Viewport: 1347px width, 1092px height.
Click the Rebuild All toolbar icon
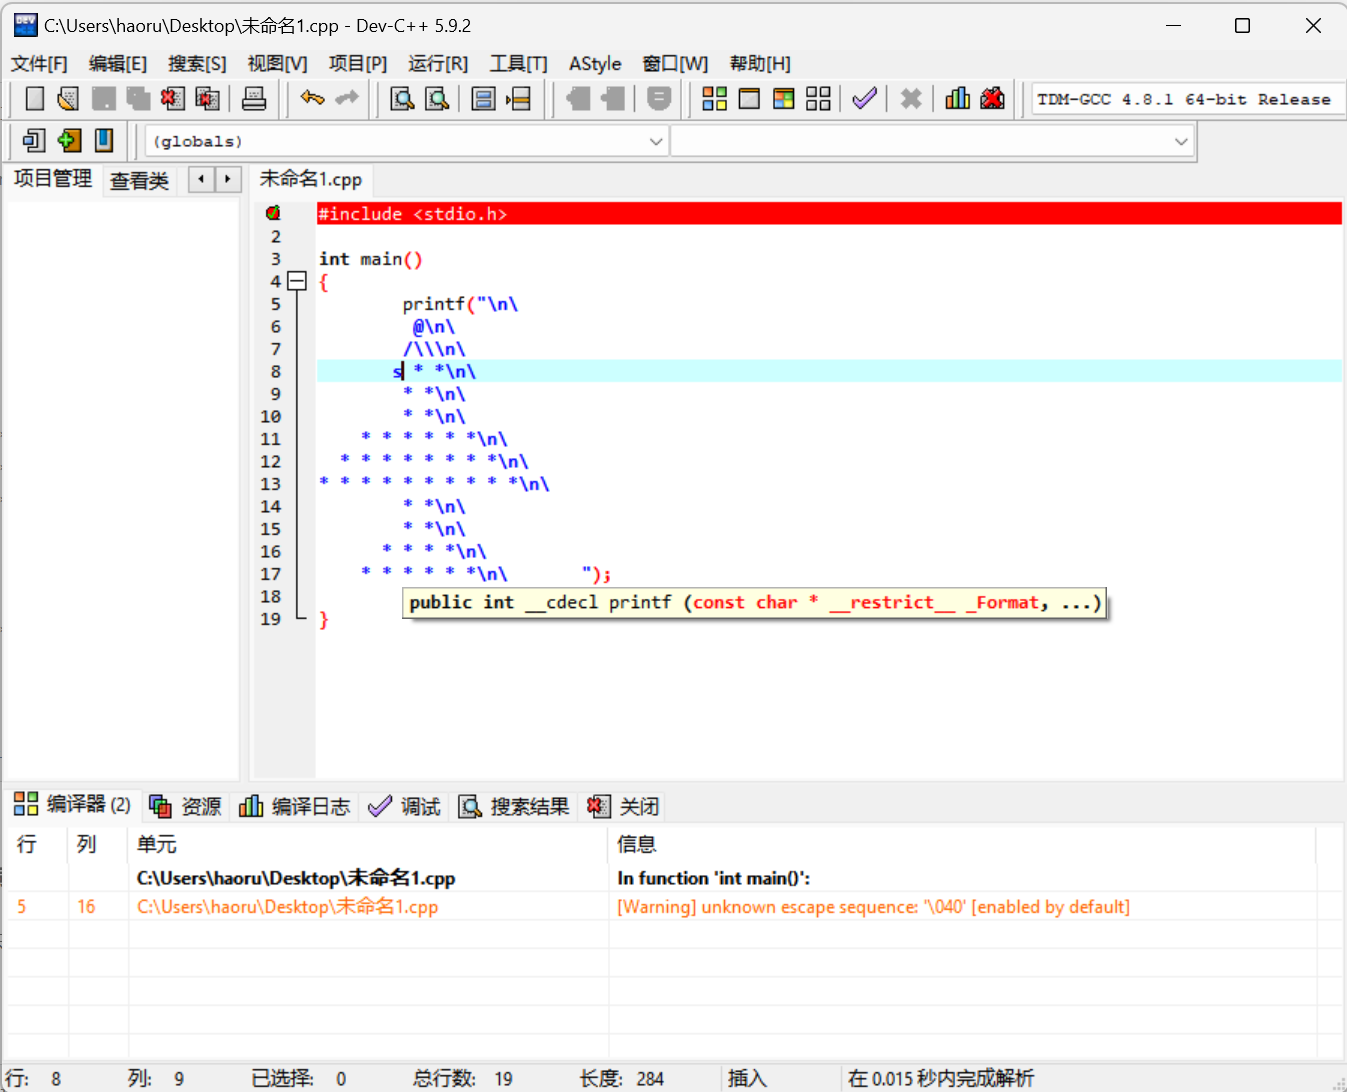(x=818, y=98)
